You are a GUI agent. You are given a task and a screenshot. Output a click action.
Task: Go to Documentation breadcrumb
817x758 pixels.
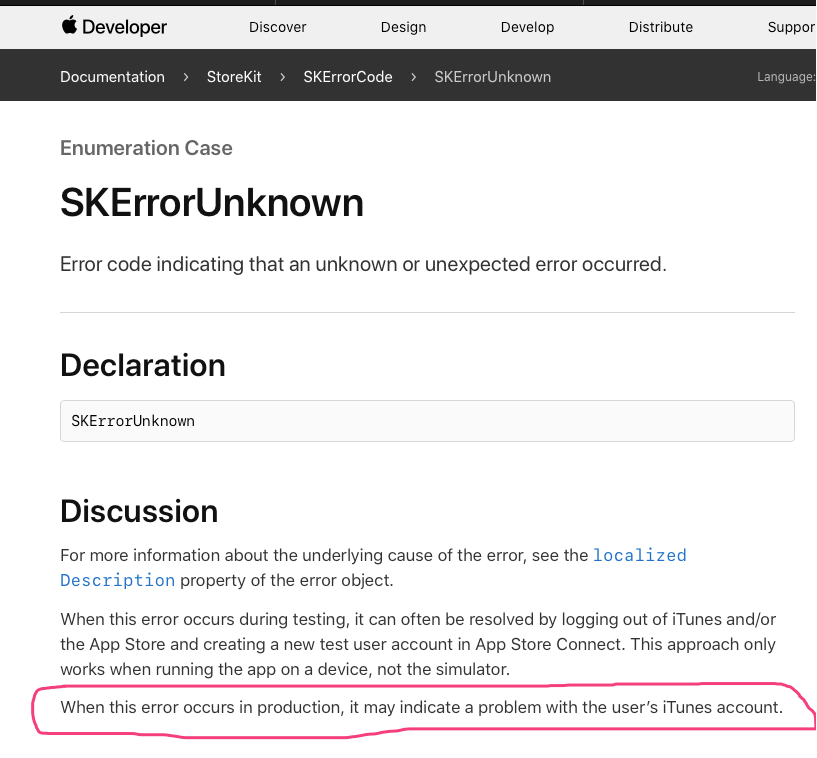click(x=113, y=77)
